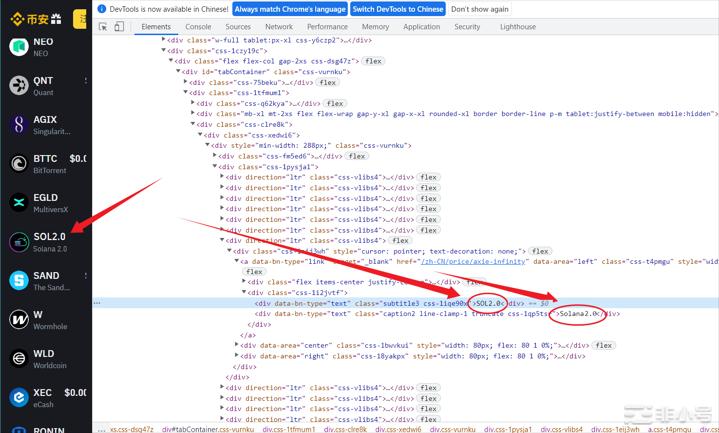Collapse the css-1pysja1 div node
The image size is (719, 433).
click(215, 167)
